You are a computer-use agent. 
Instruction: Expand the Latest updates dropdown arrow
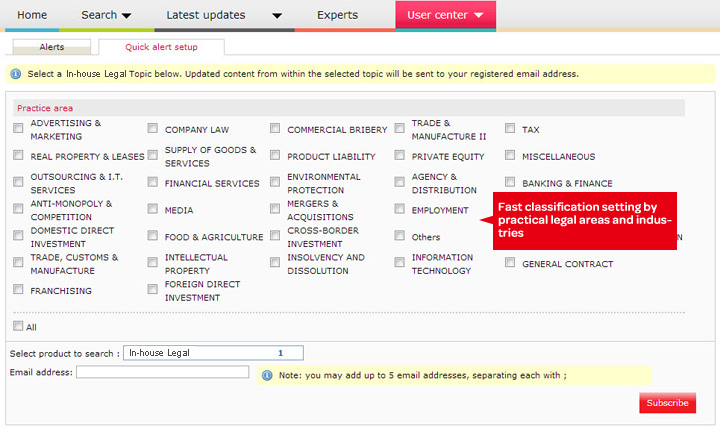pos(277,16)
